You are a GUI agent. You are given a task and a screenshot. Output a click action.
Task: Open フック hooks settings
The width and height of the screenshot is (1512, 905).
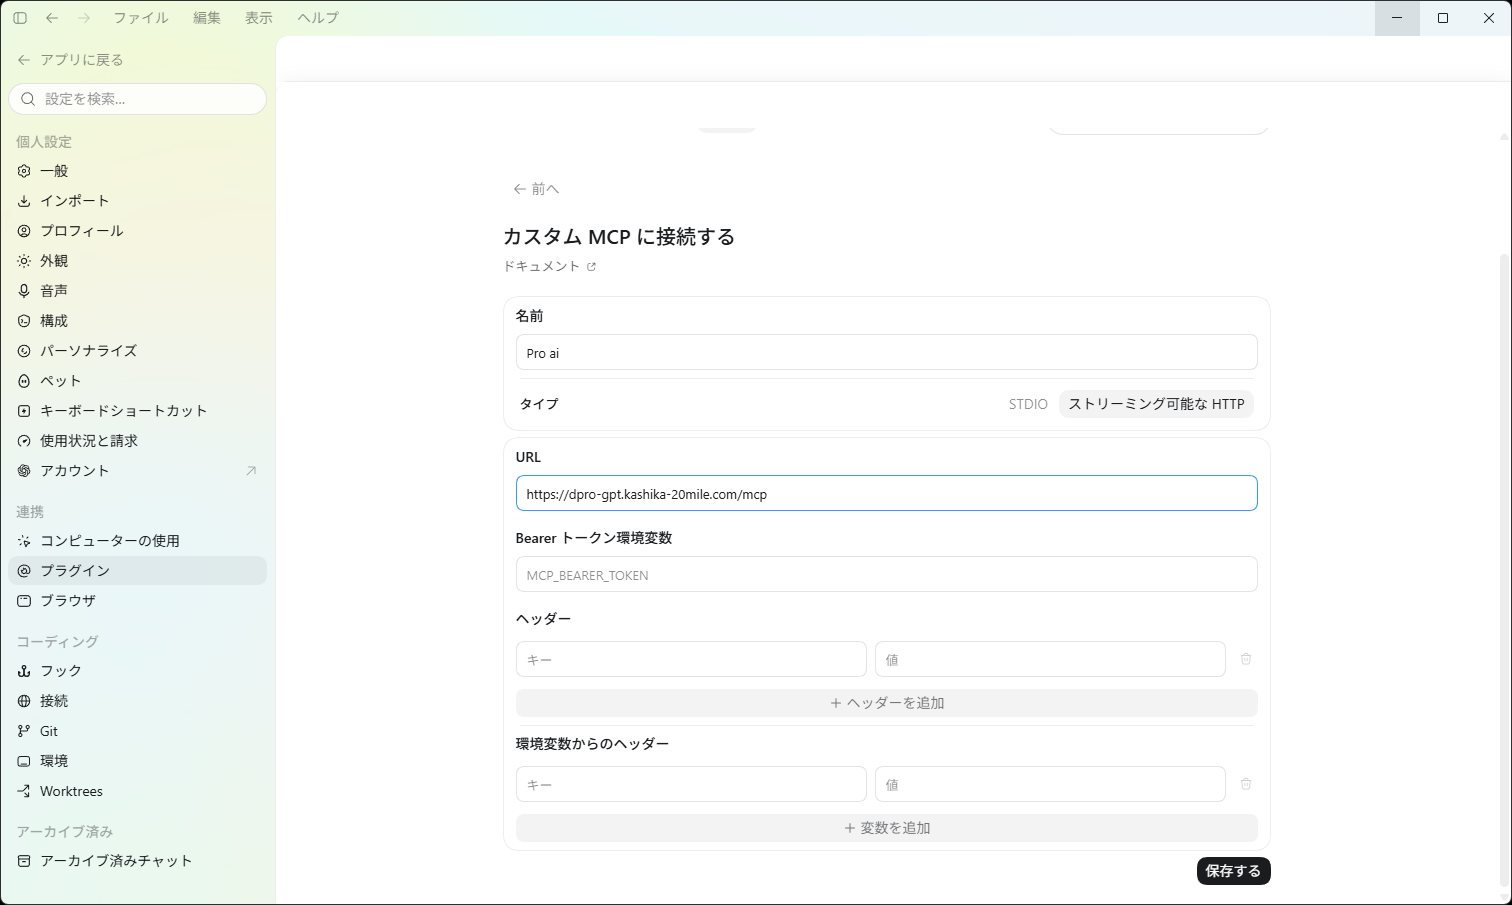click(138, 671)
